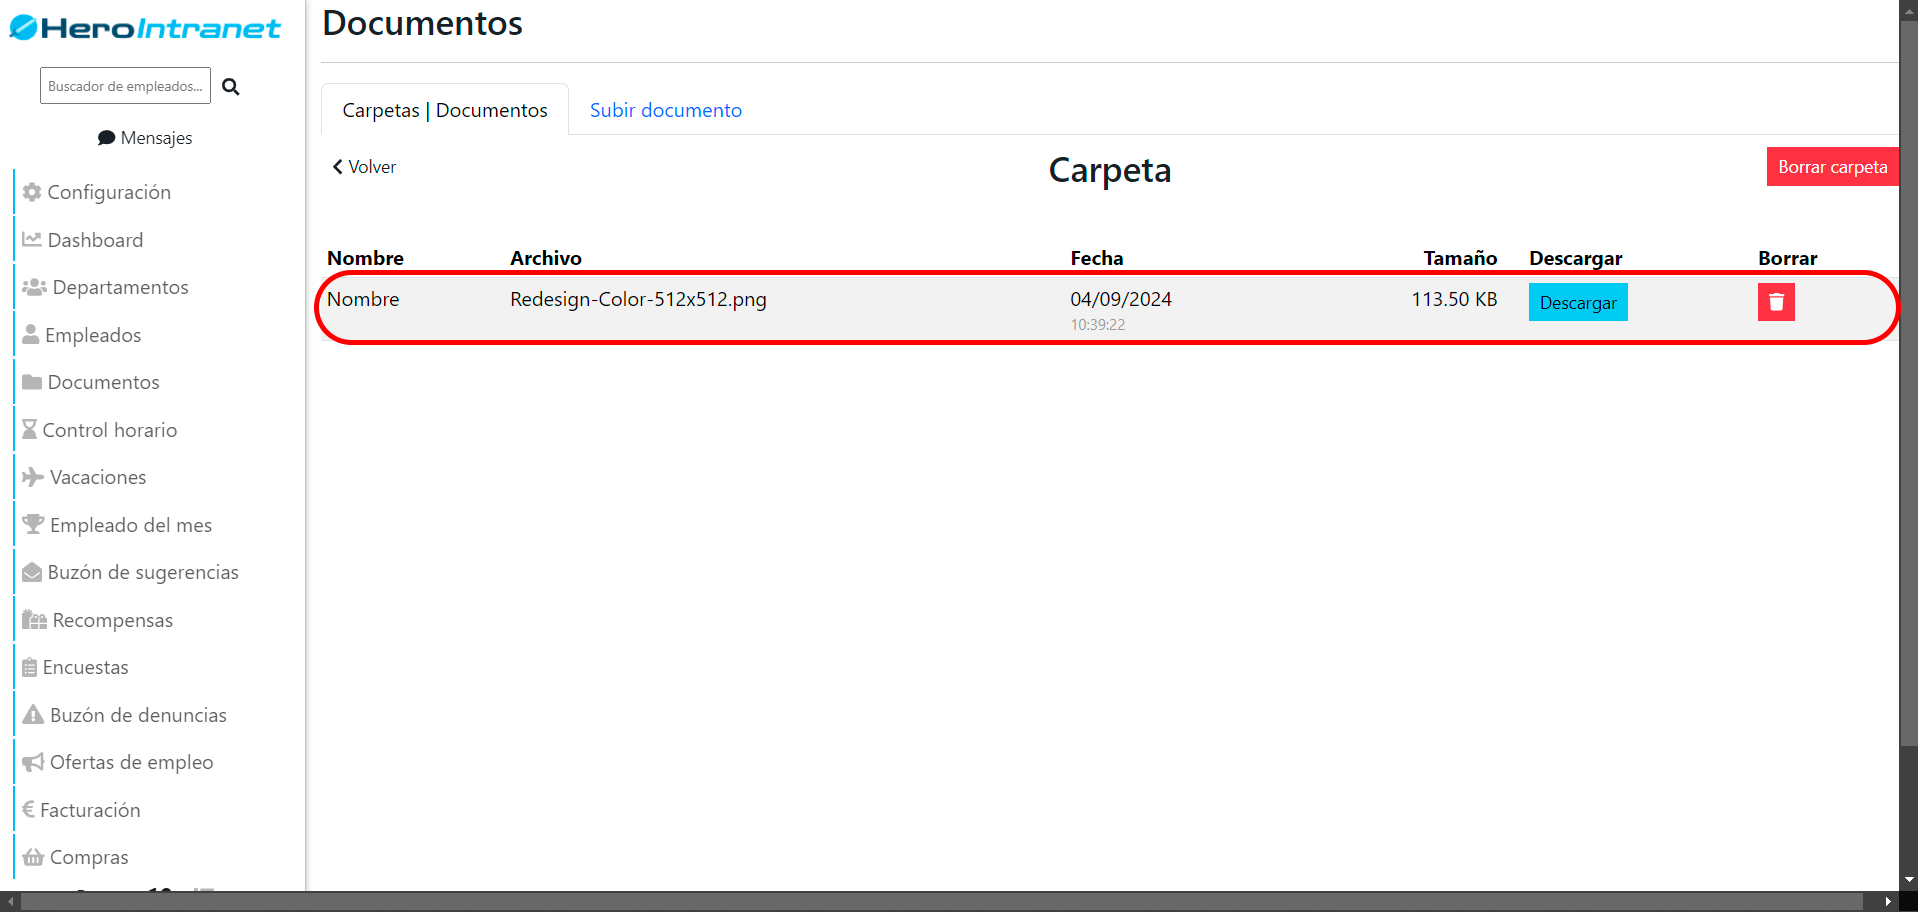Click the Buzón de sugerencias envelope icon

click(32, 572)
